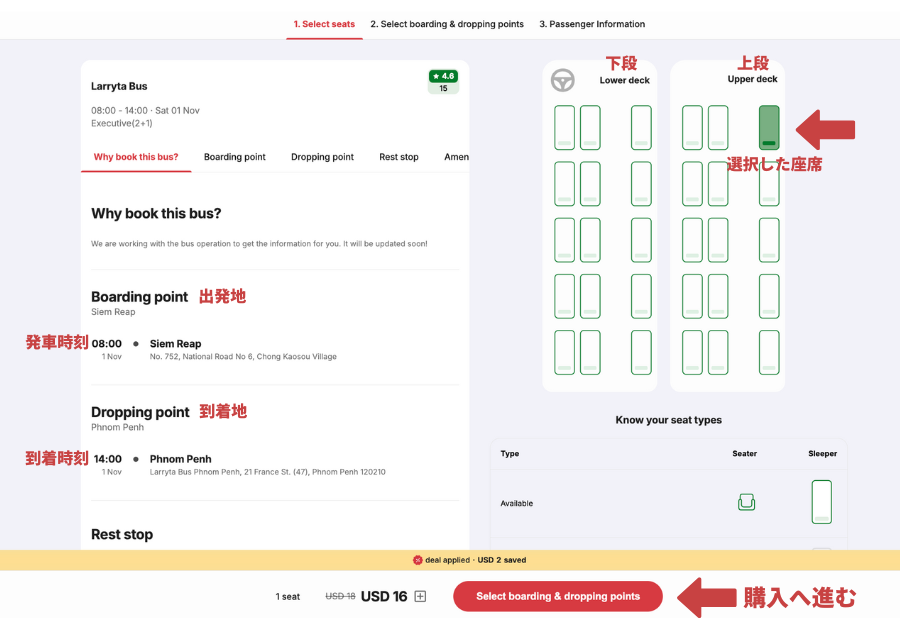Click the steering wheel driver icon
Image resolution: width=900 pixels, height=630 pixels.
[562, 80]
